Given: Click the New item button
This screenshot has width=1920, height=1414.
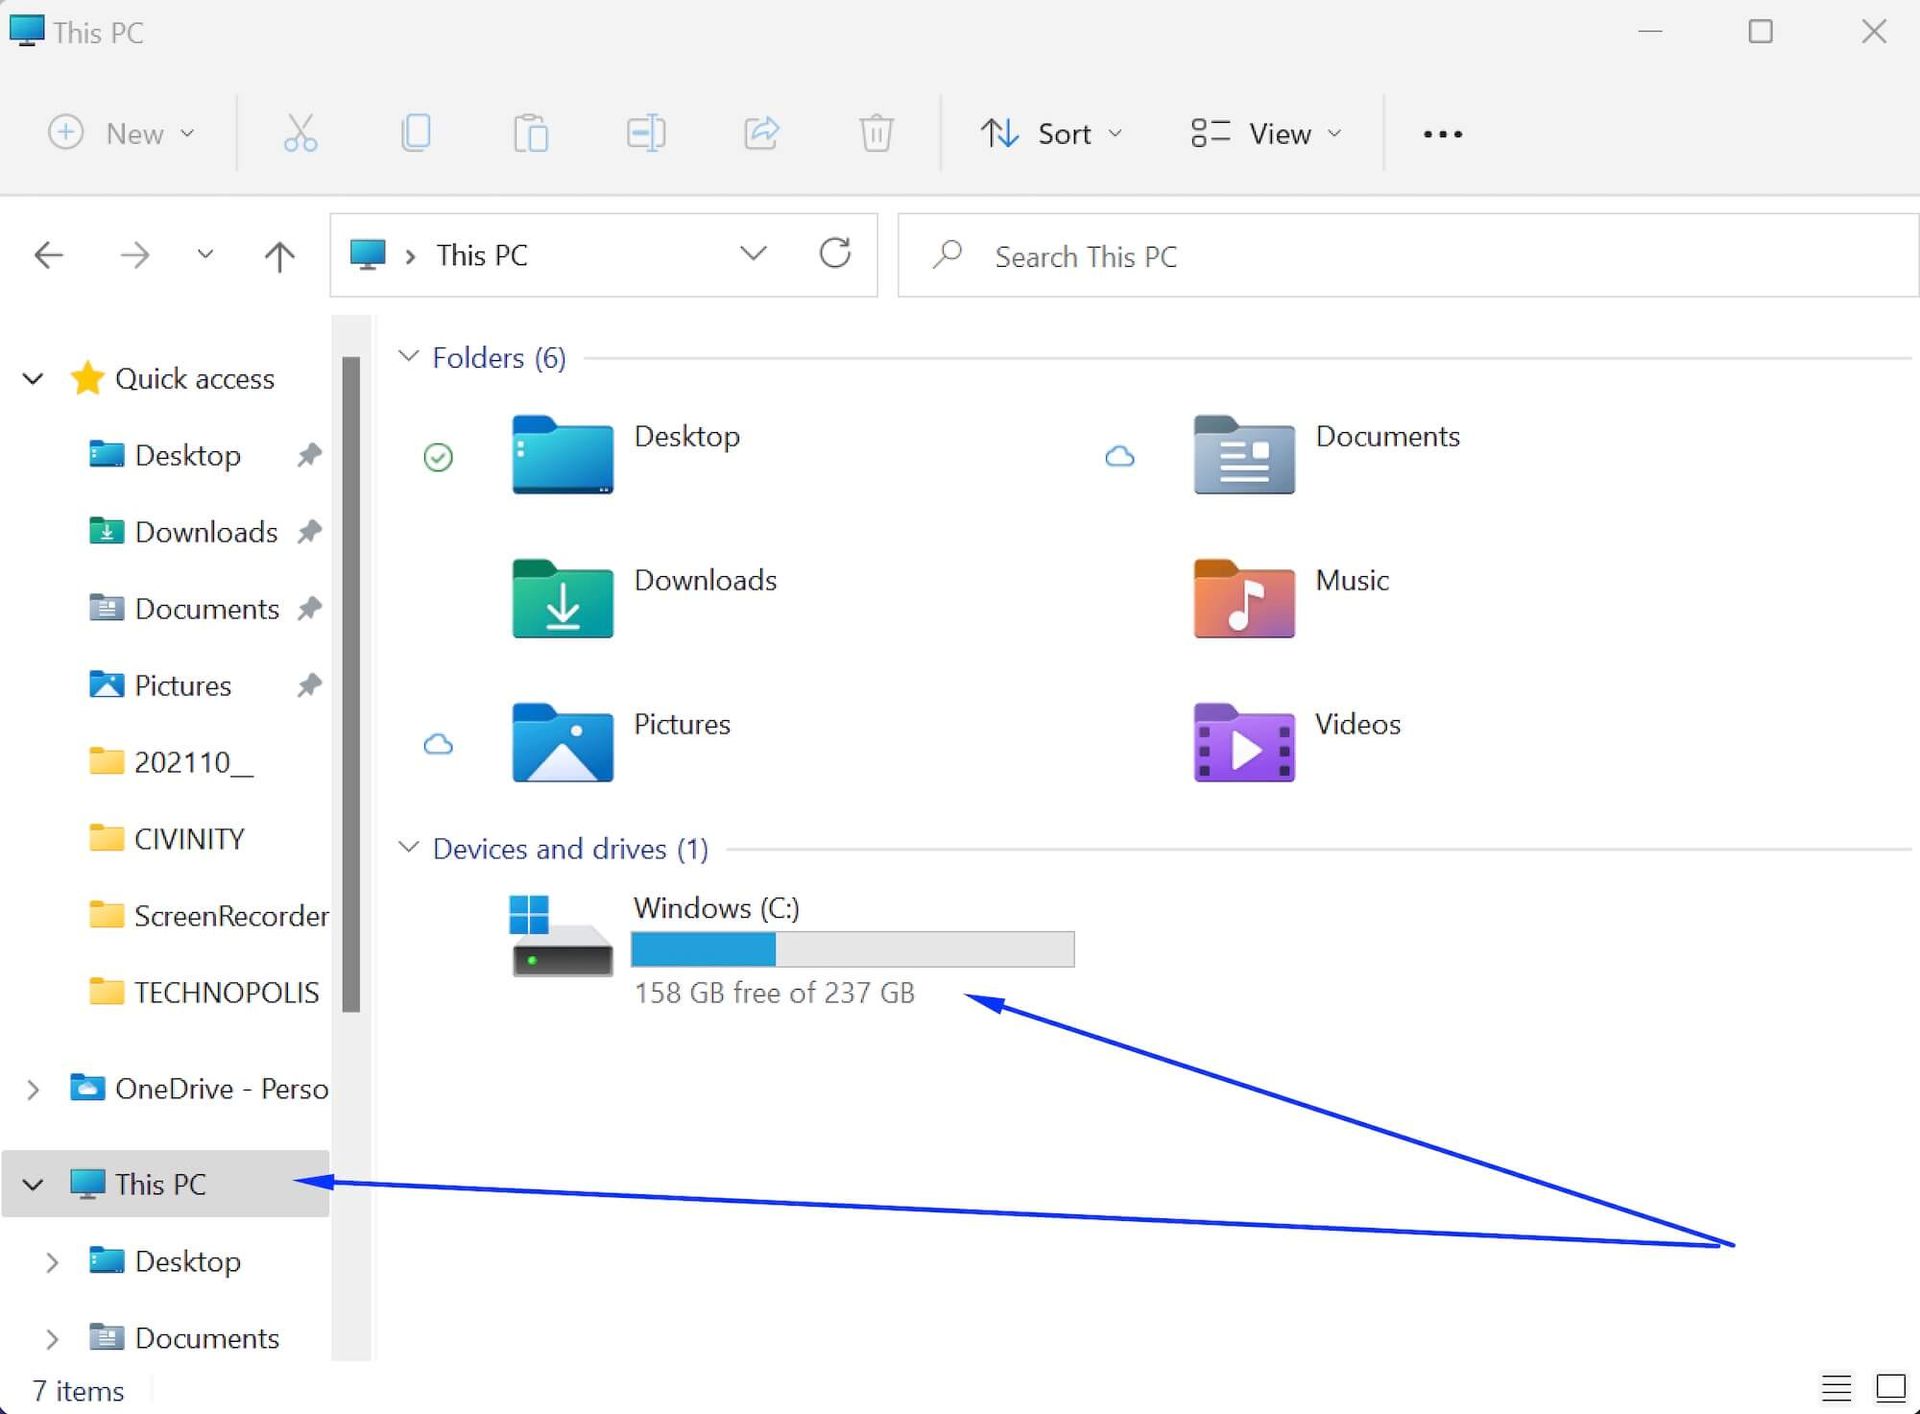Looking at the screenshot, I should pyautogui.click(x=122, y=133).
